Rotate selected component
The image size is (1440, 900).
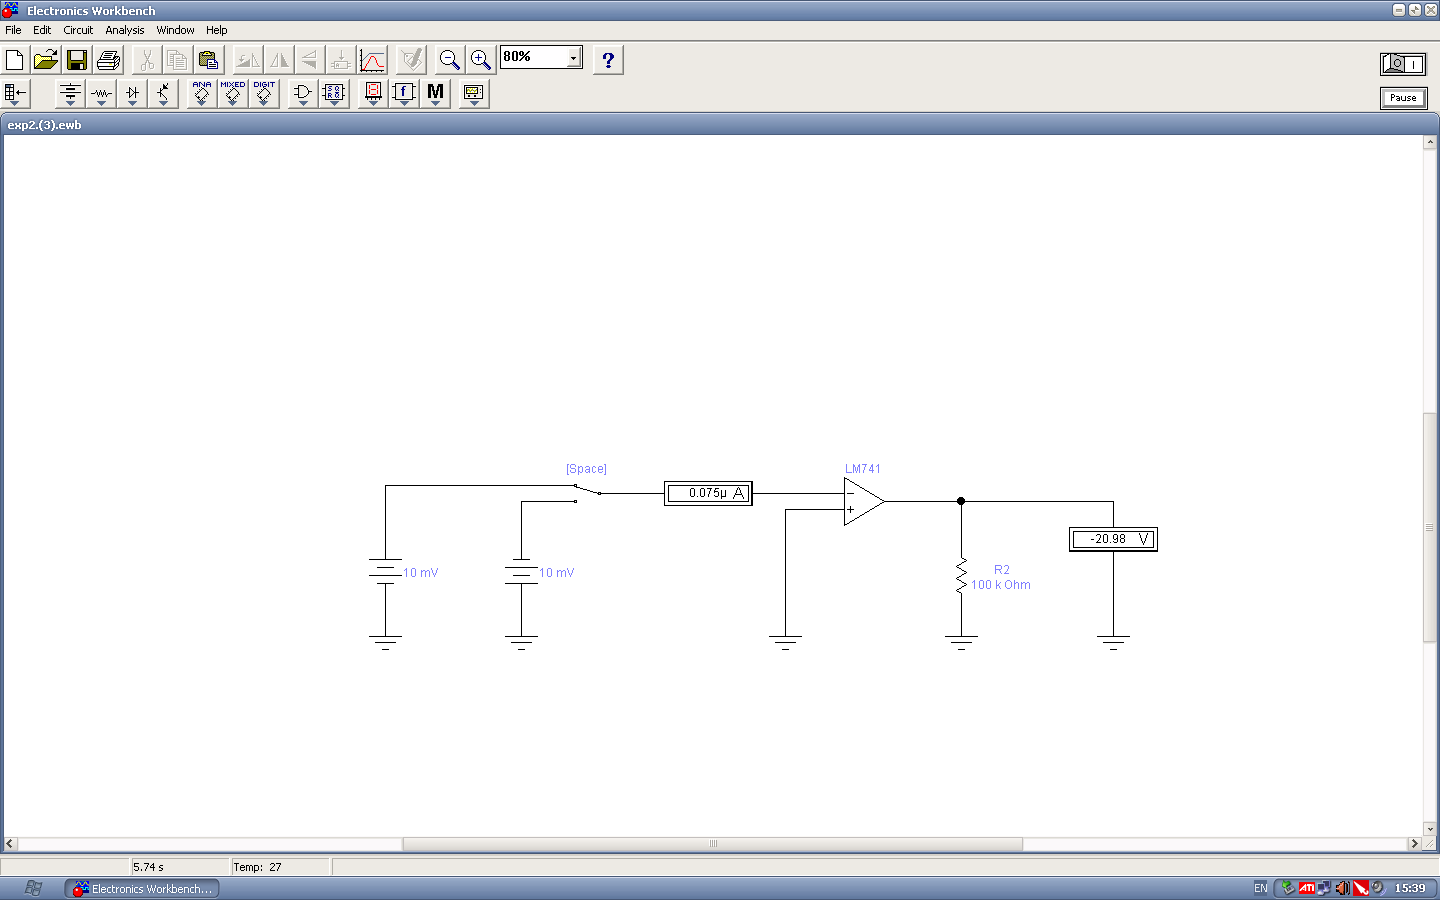(248, 60)
